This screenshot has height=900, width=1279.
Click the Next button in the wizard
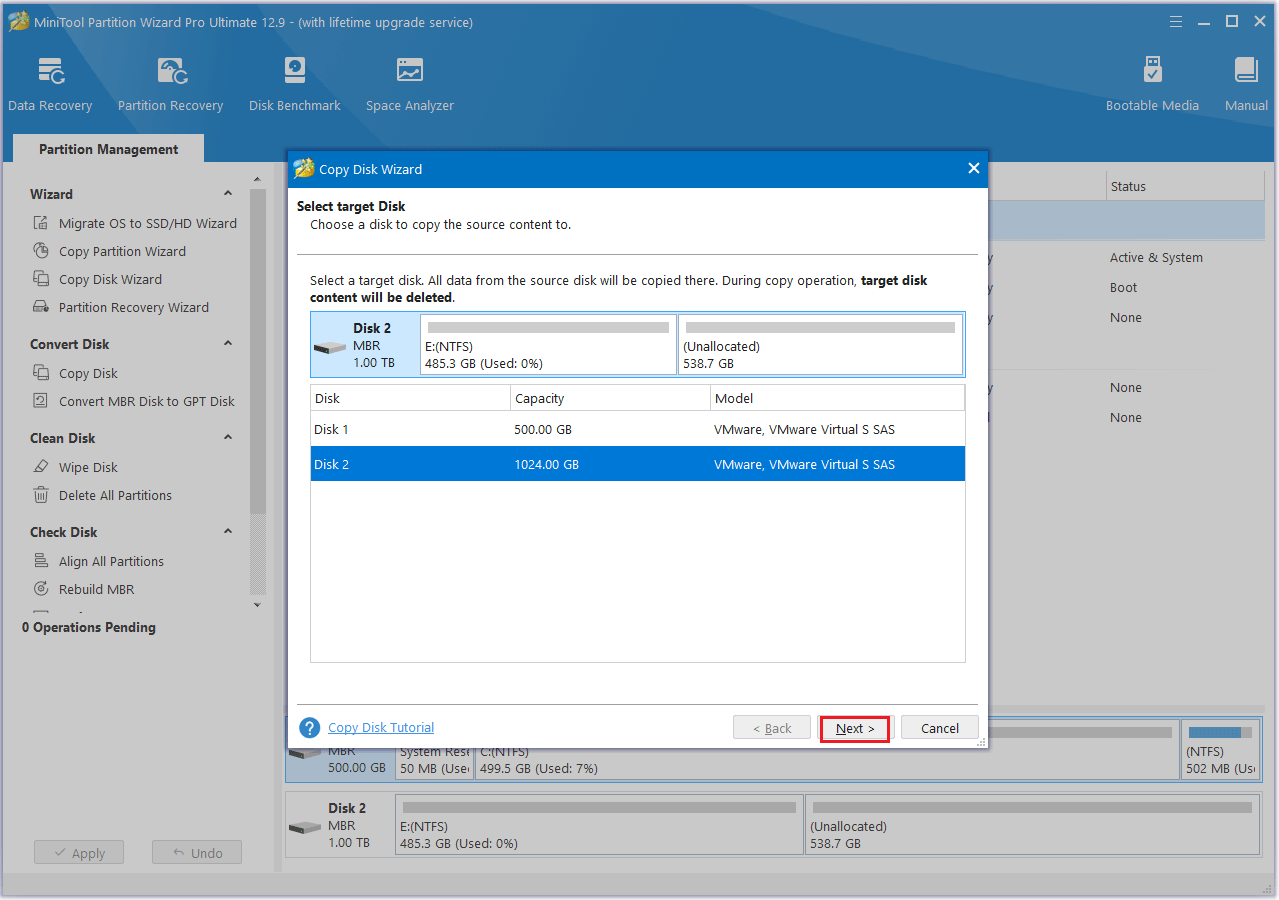click(x=854, y=727)
